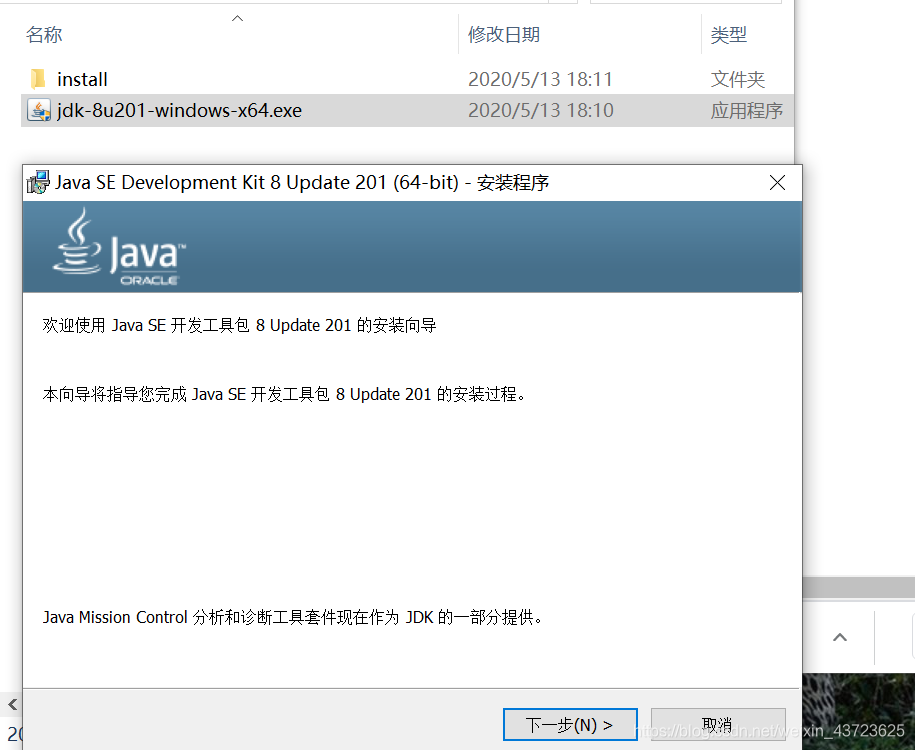Click the 应用程序 type cell
This screenshot has height=750, width=915.
tap(747, 110)
